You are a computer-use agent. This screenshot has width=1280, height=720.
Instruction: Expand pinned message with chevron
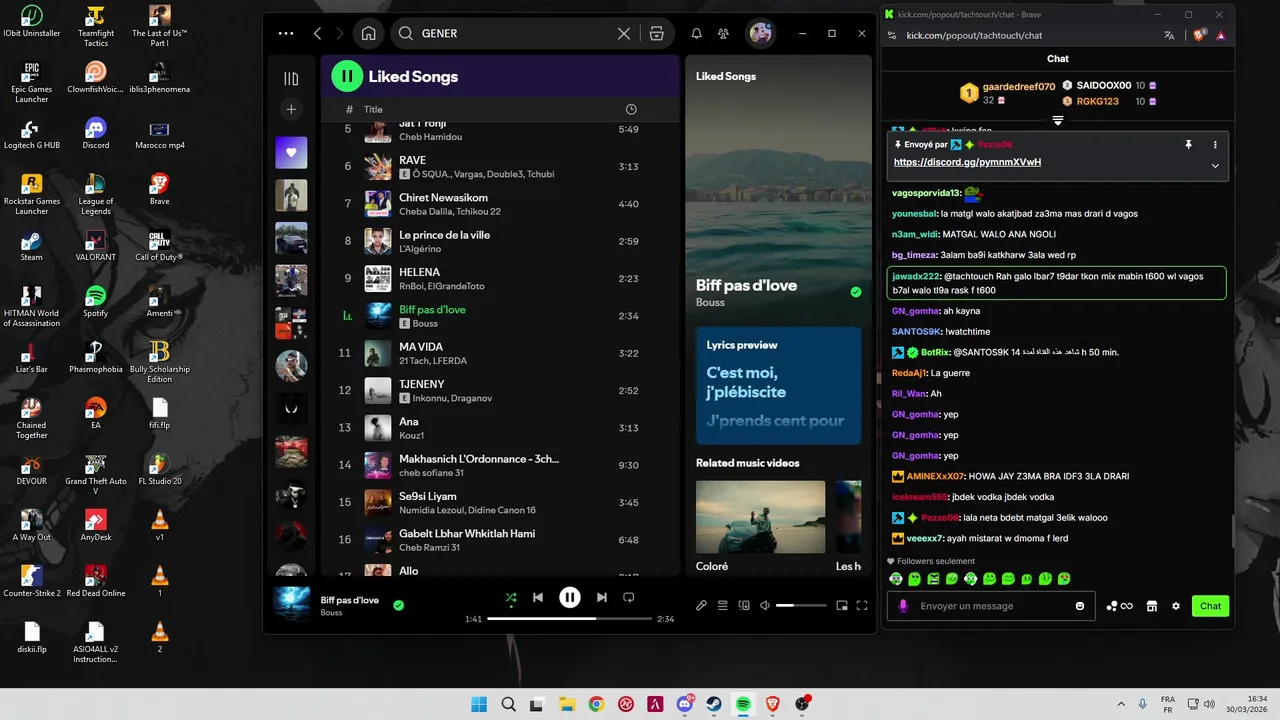[x=1215, y=166]
